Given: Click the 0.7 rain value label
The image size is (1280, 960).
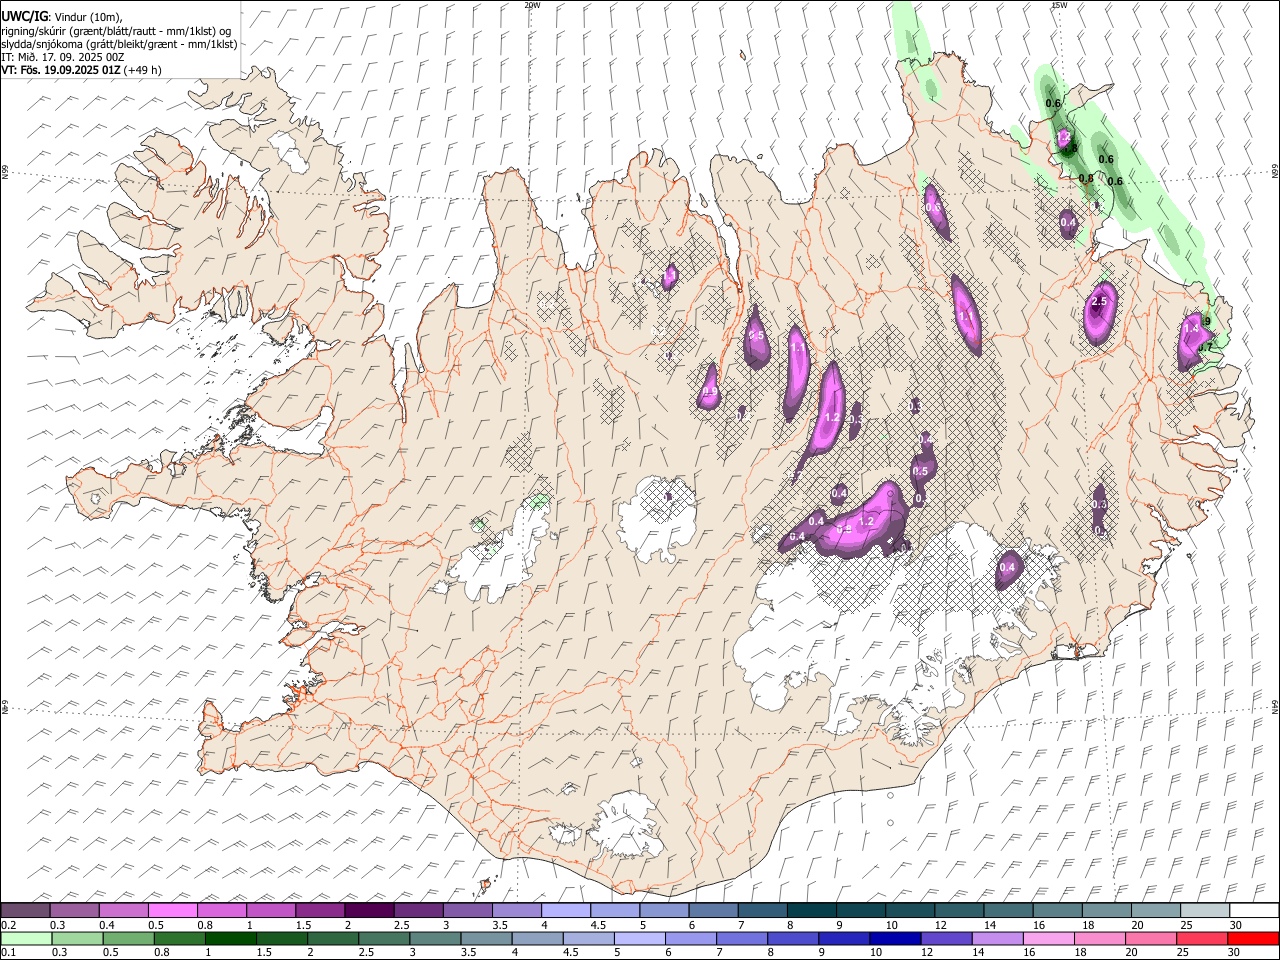Looking at the screenshot, I should point(1206,347).
